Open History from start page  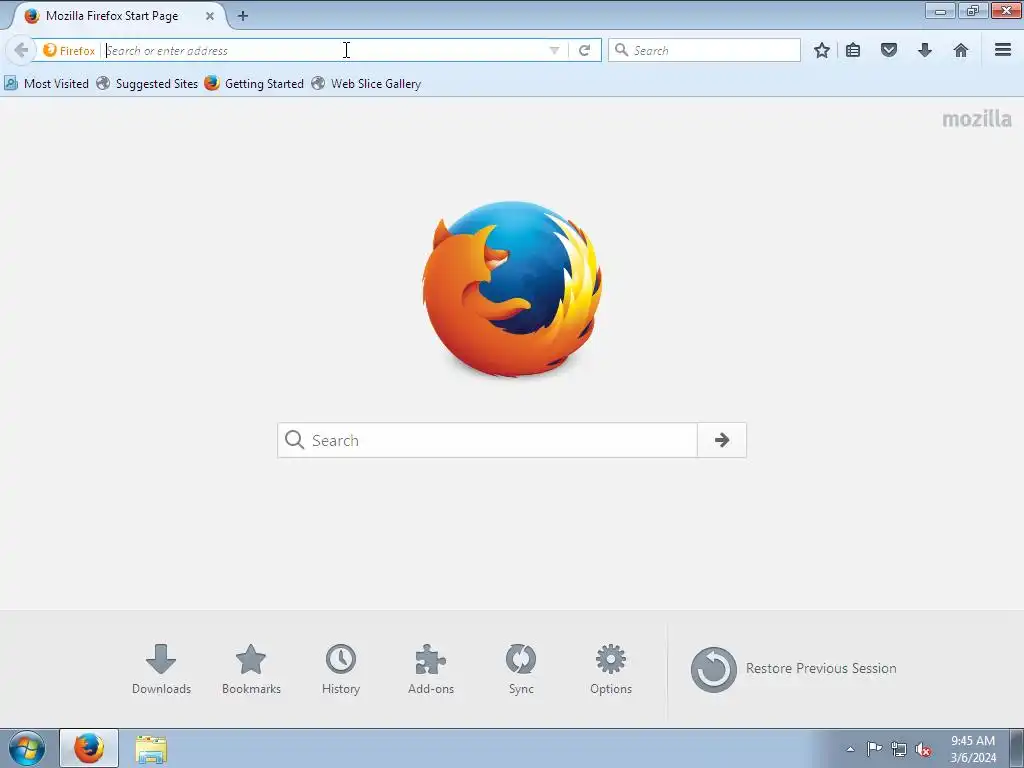(x=341, y=669)
